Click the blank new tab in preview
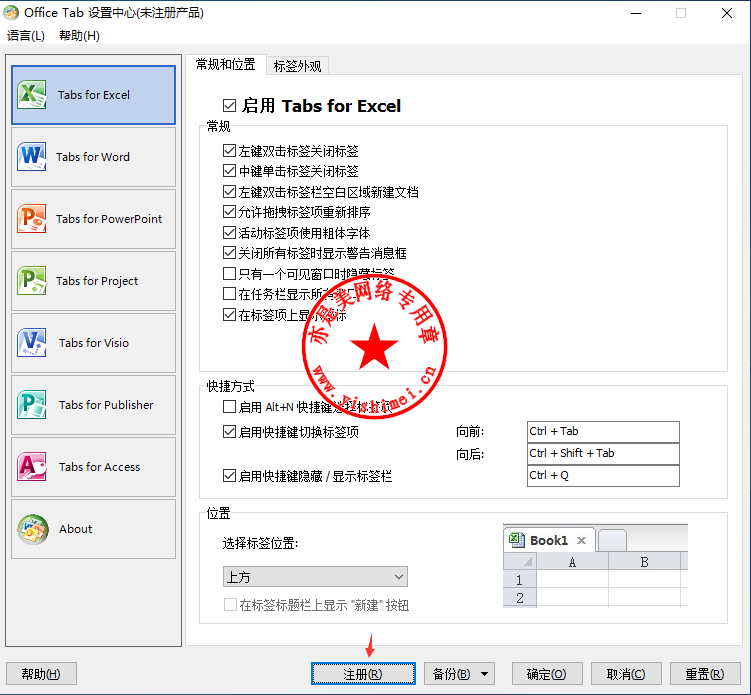This screenshot has height=695, width=751. click(x=612, y=541)
